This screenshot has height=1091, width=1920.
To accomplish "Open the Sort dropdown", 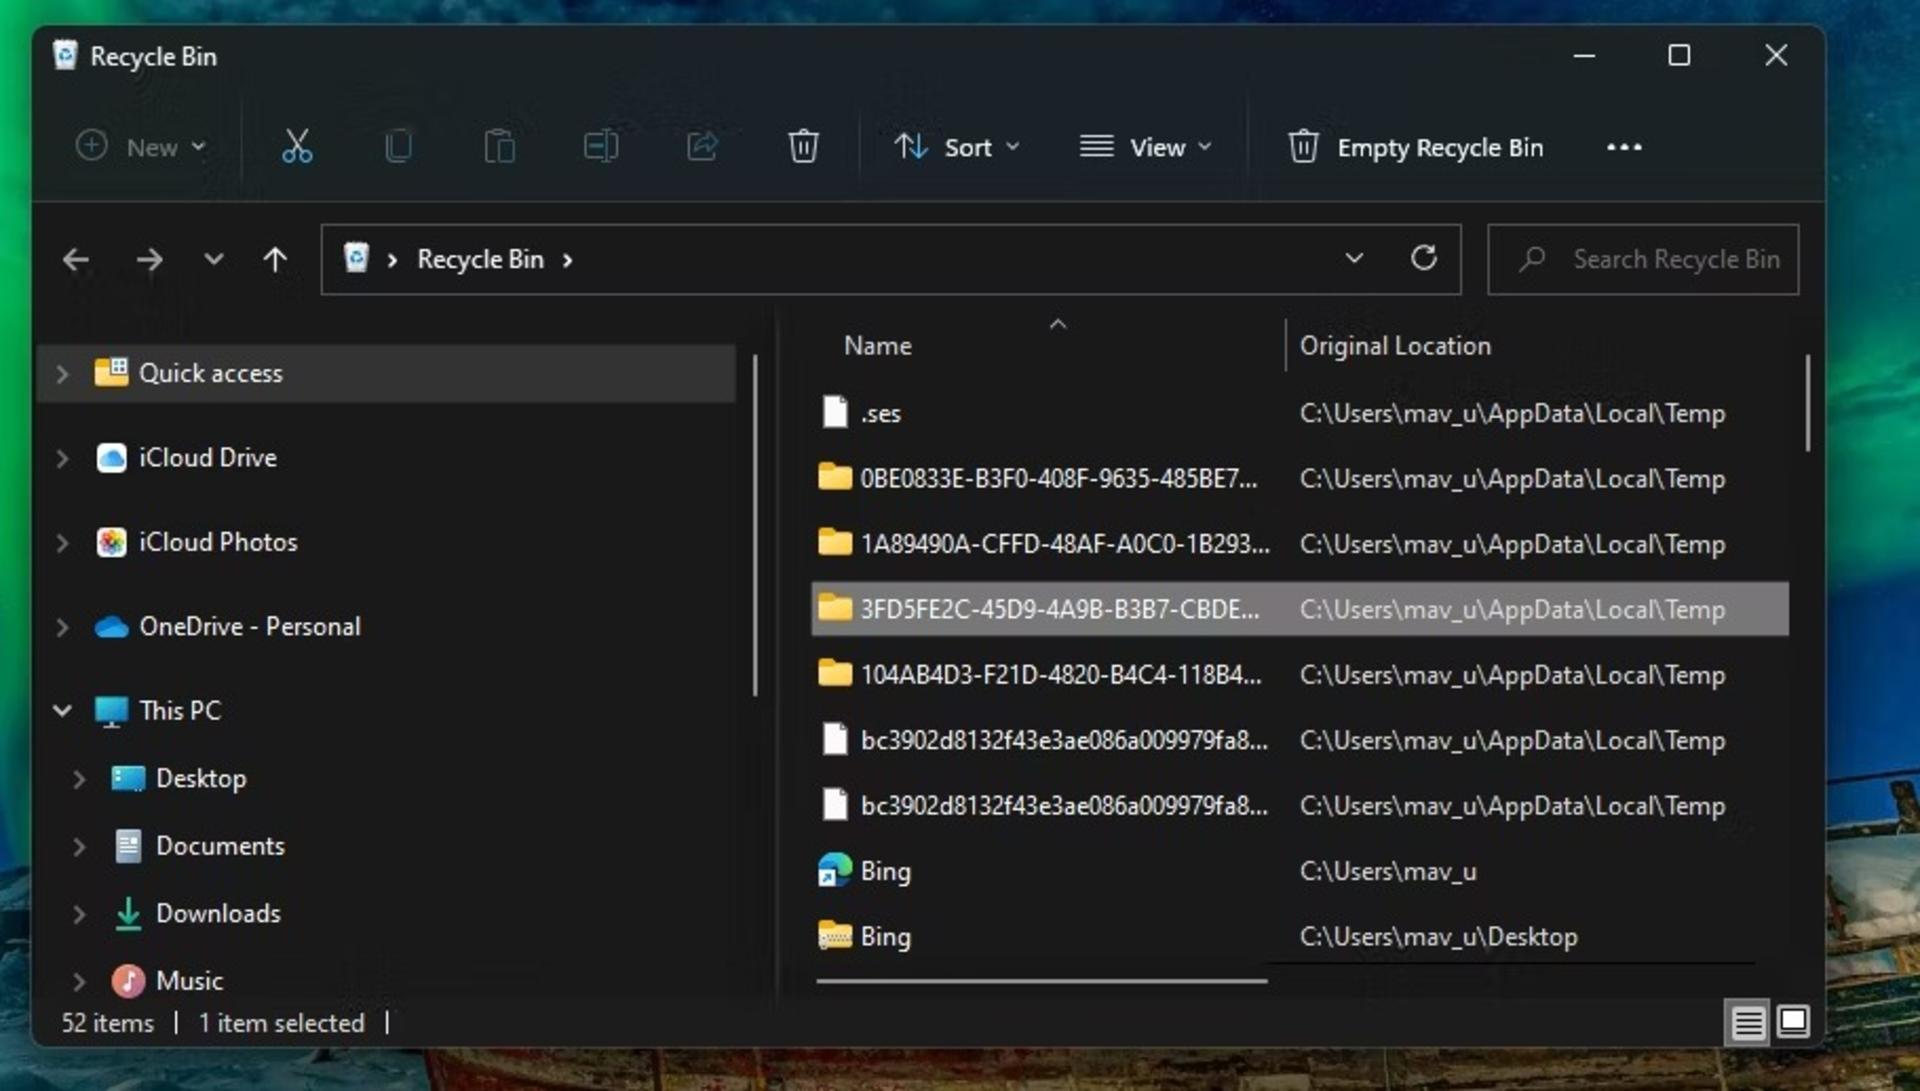I will 957,147.
